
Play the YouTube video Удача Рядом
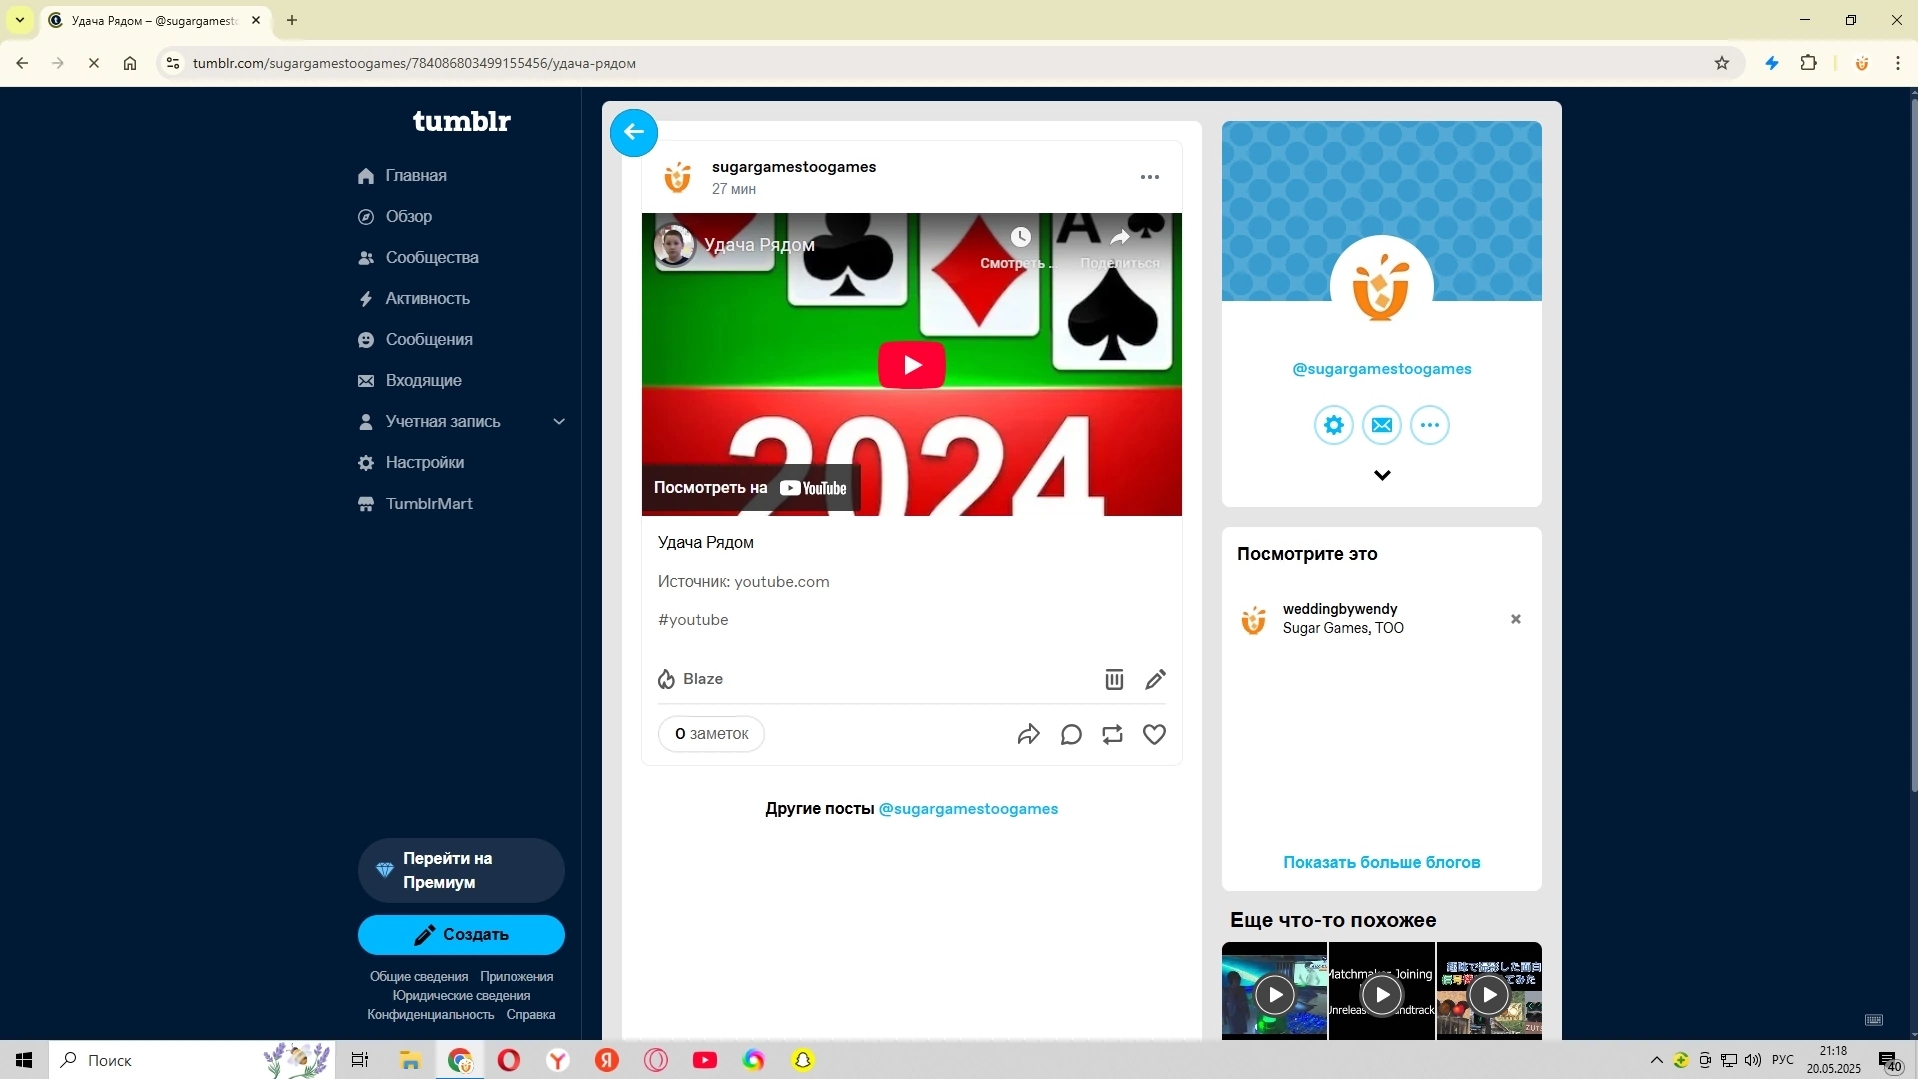click(912, 365)
